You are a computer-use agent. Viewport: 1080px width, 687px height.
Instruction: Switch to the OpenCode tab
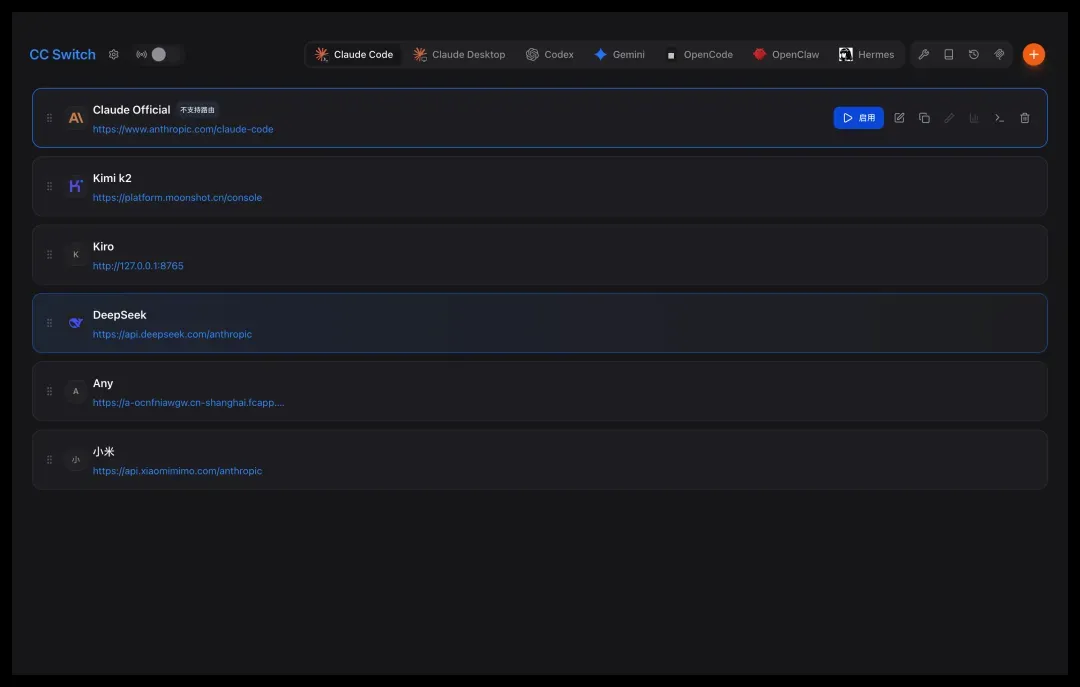pyautogui.click(x=698, y=54)
